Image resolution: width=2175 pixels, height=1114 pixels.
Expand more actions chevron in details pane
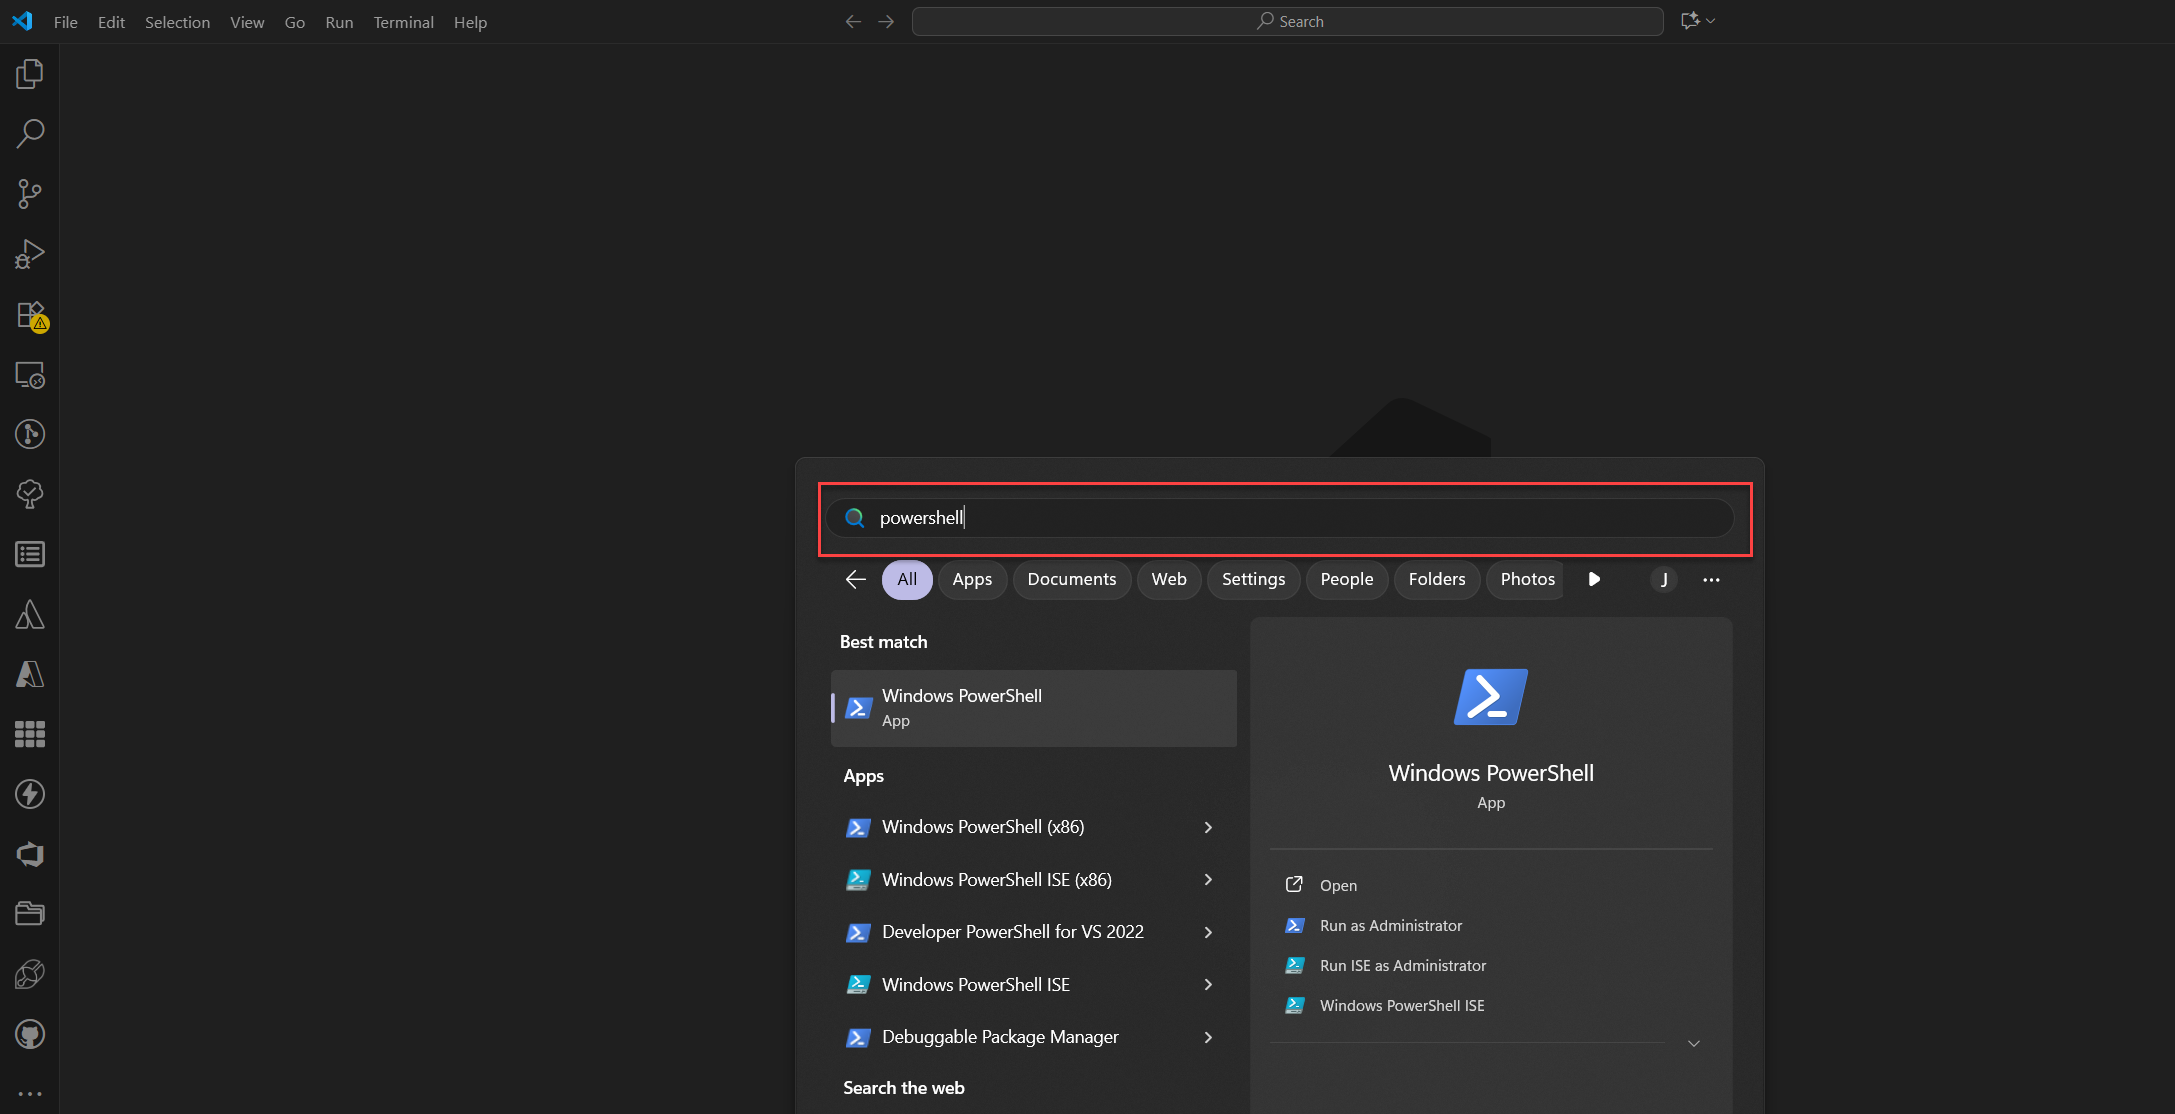coord(1693,1043)
